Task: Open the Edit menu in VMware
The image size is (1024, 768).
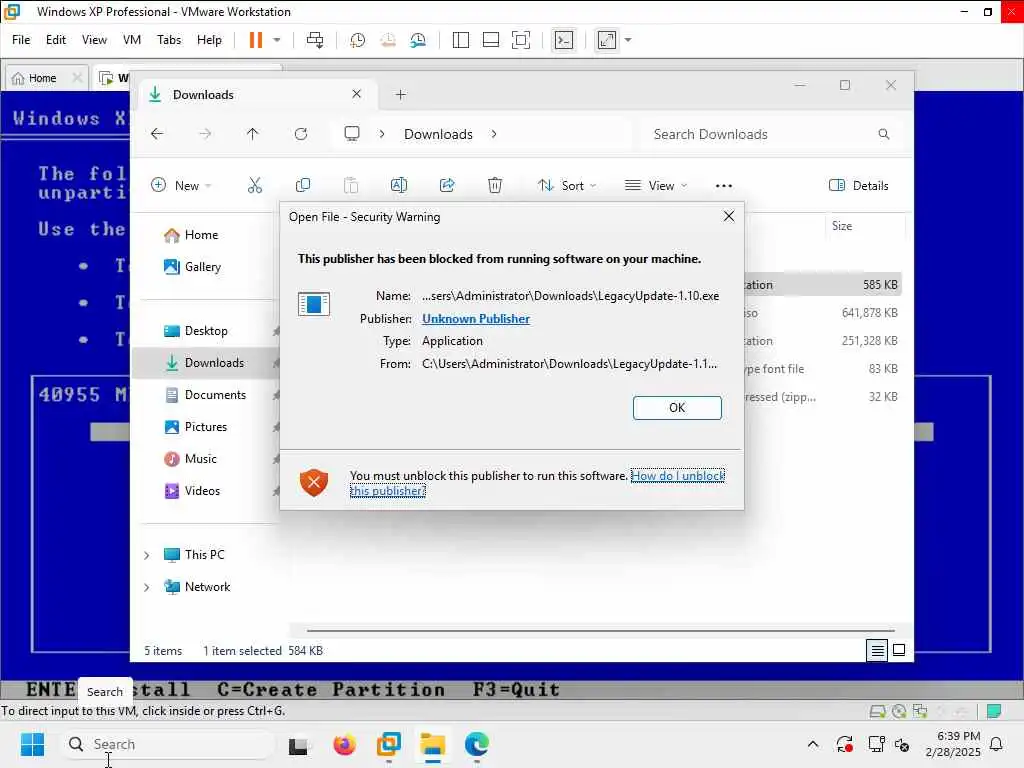Action: [x=56, y=40]
